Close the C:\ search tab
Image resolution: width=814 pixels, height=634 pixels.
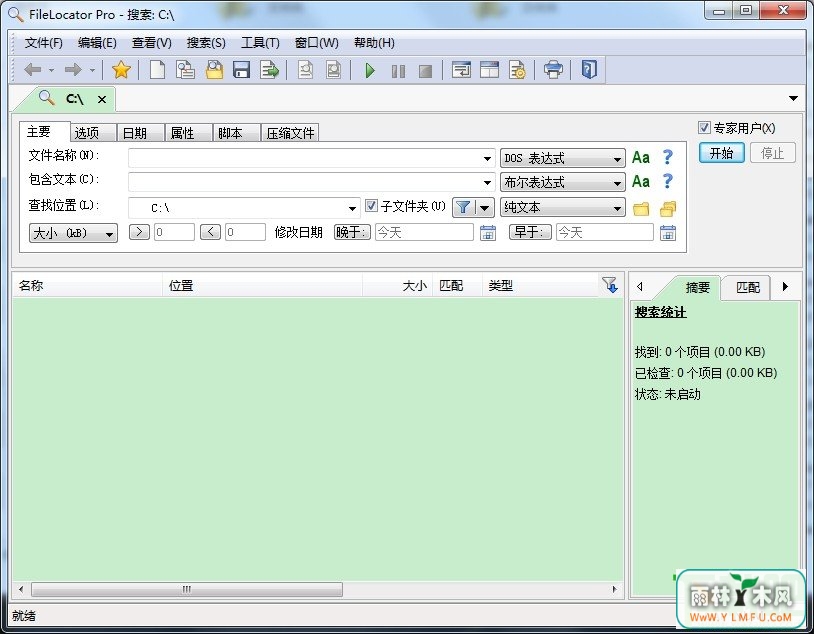tap(102, 99)
